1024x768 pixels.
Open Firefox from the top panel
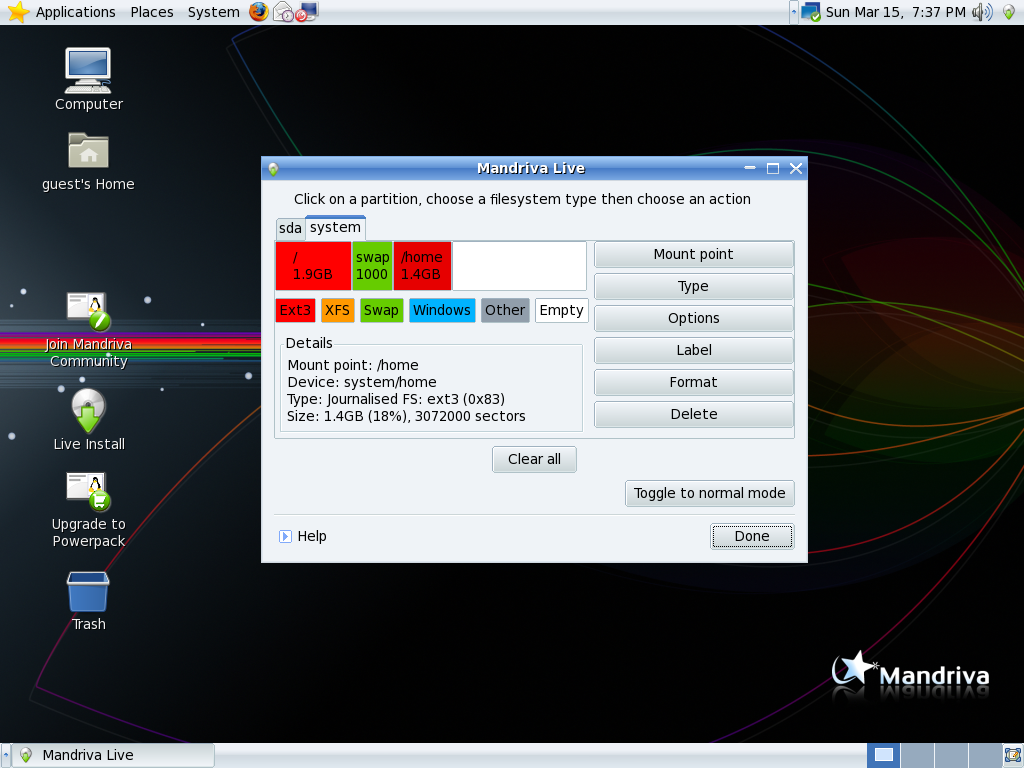point(259,12)
